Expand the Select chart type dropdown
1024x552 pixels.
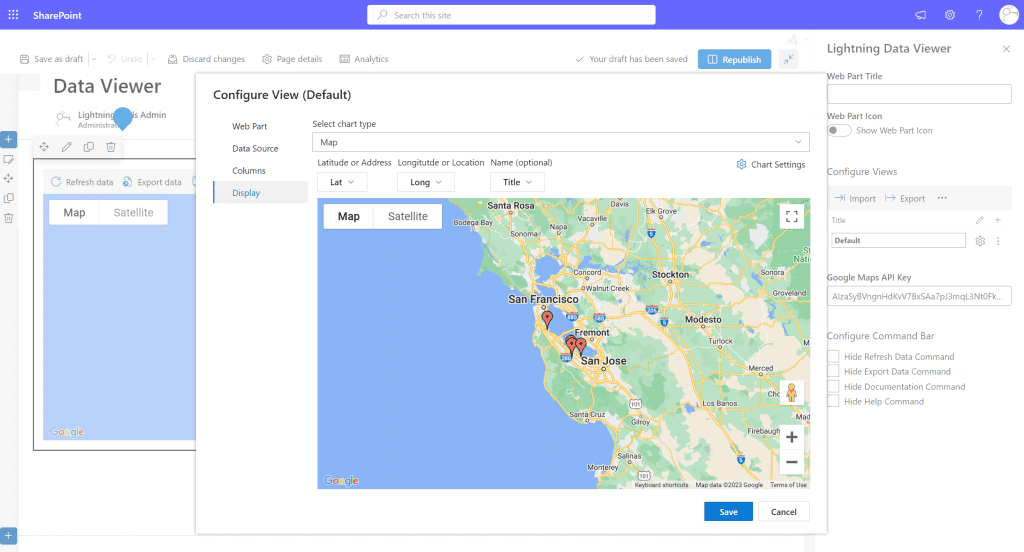tap(560, 143)
